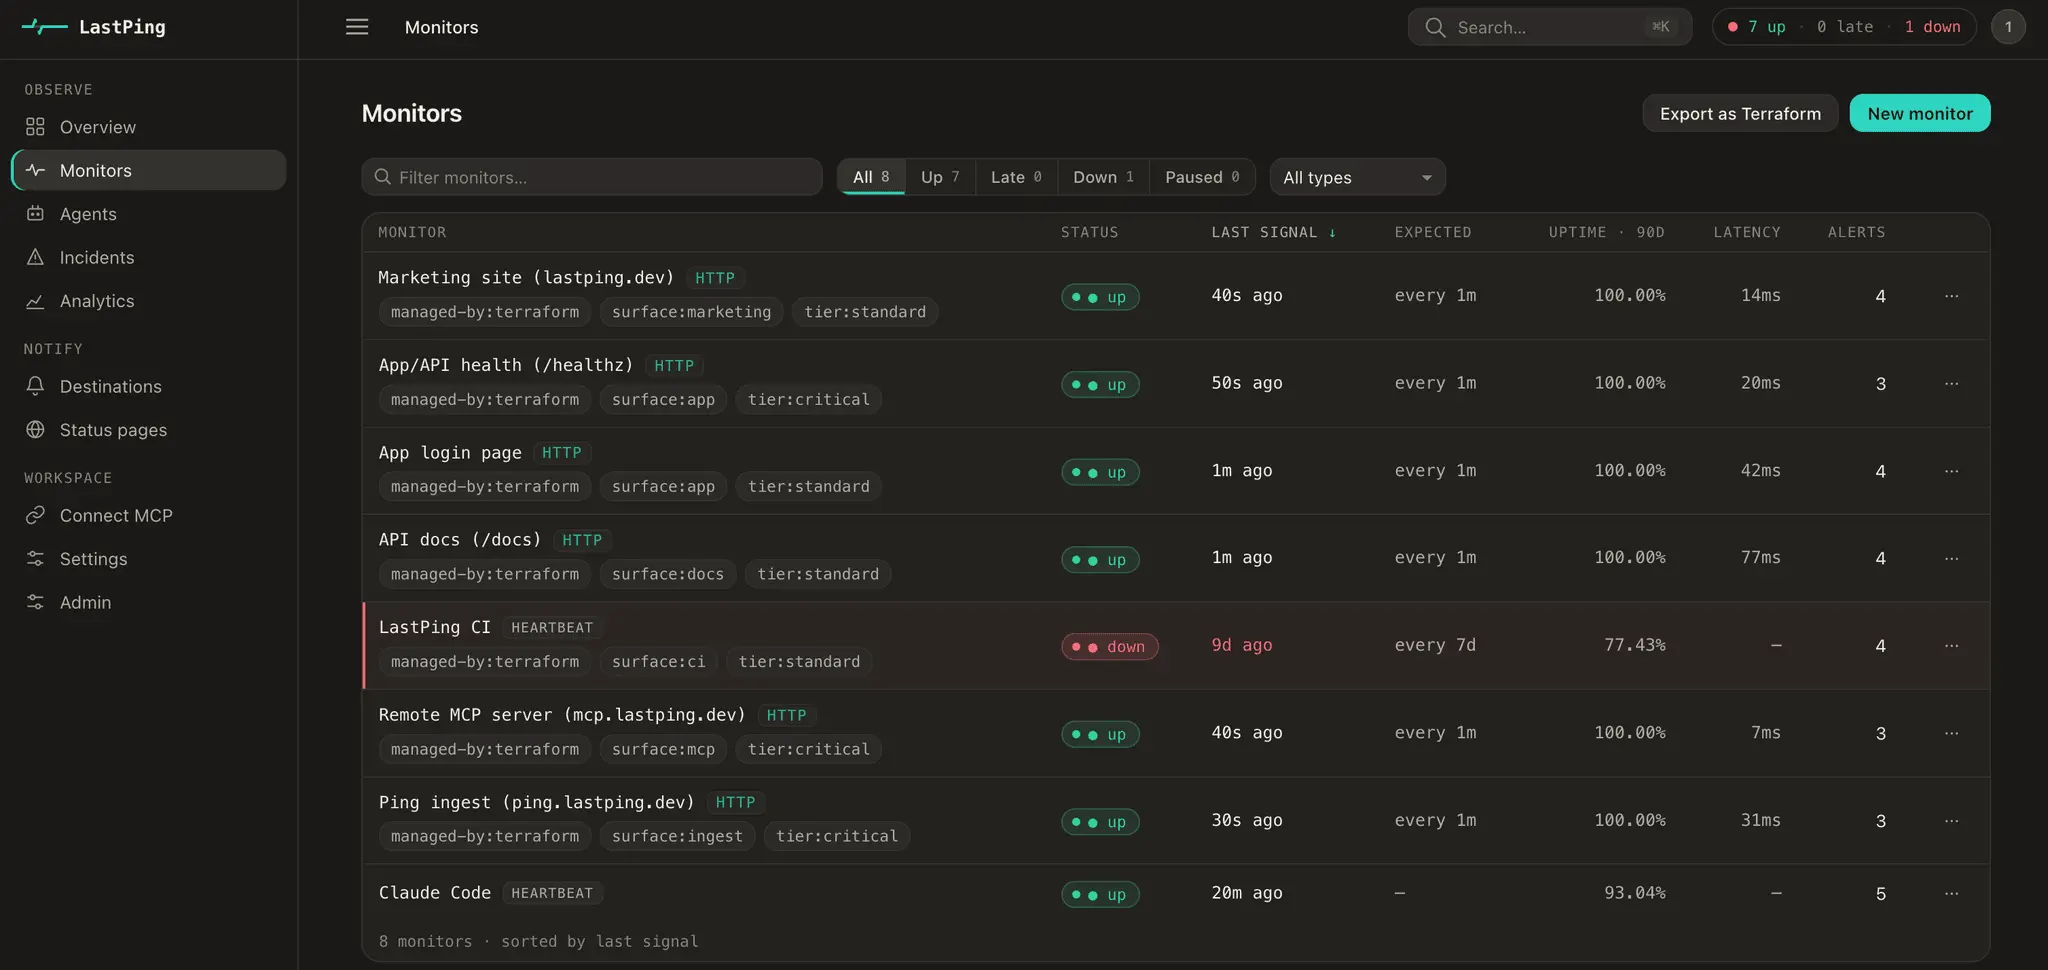
Task: Open row menu for Claude Code monitor
Action: (1951, 894)
